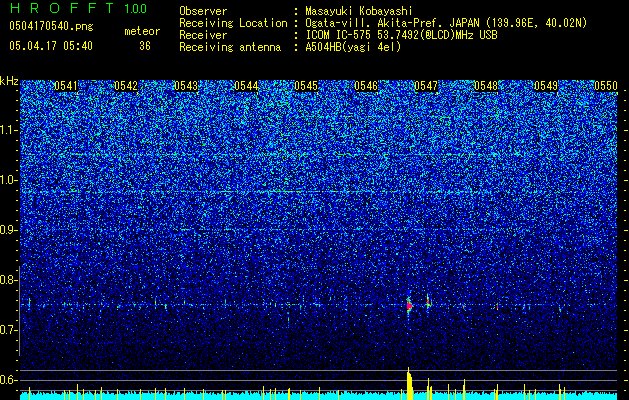Click the 0541 time marker label
This screenshot has width=629, height=400.
point(66,86)
